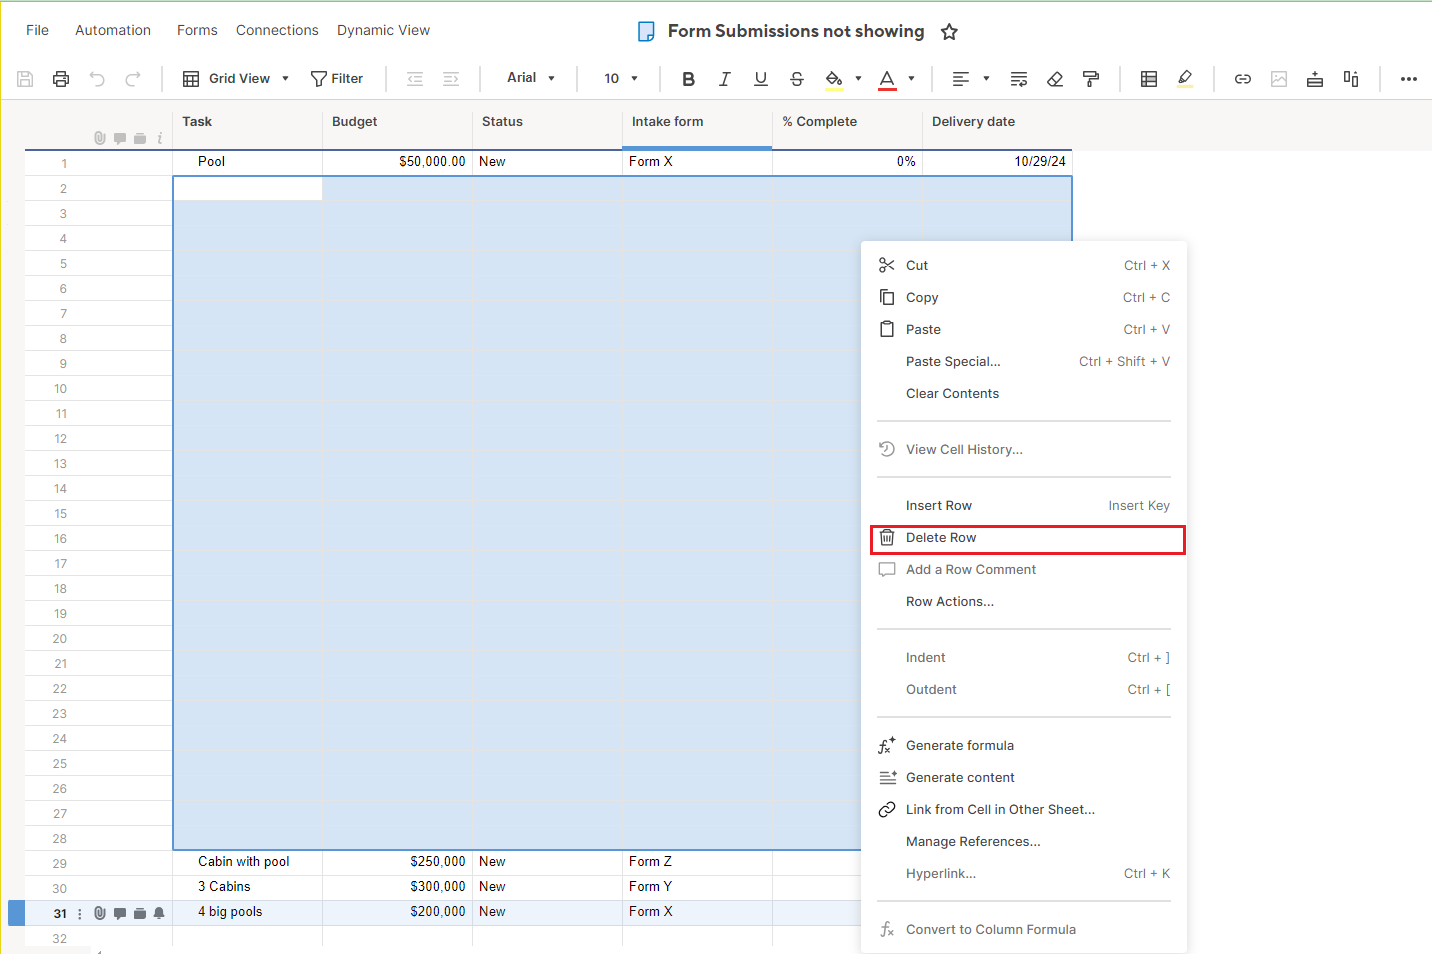The width and height of the screenshot is (1432, 954).
Task: Expand the alignment dropdown arrow
Action: (986, 79)
